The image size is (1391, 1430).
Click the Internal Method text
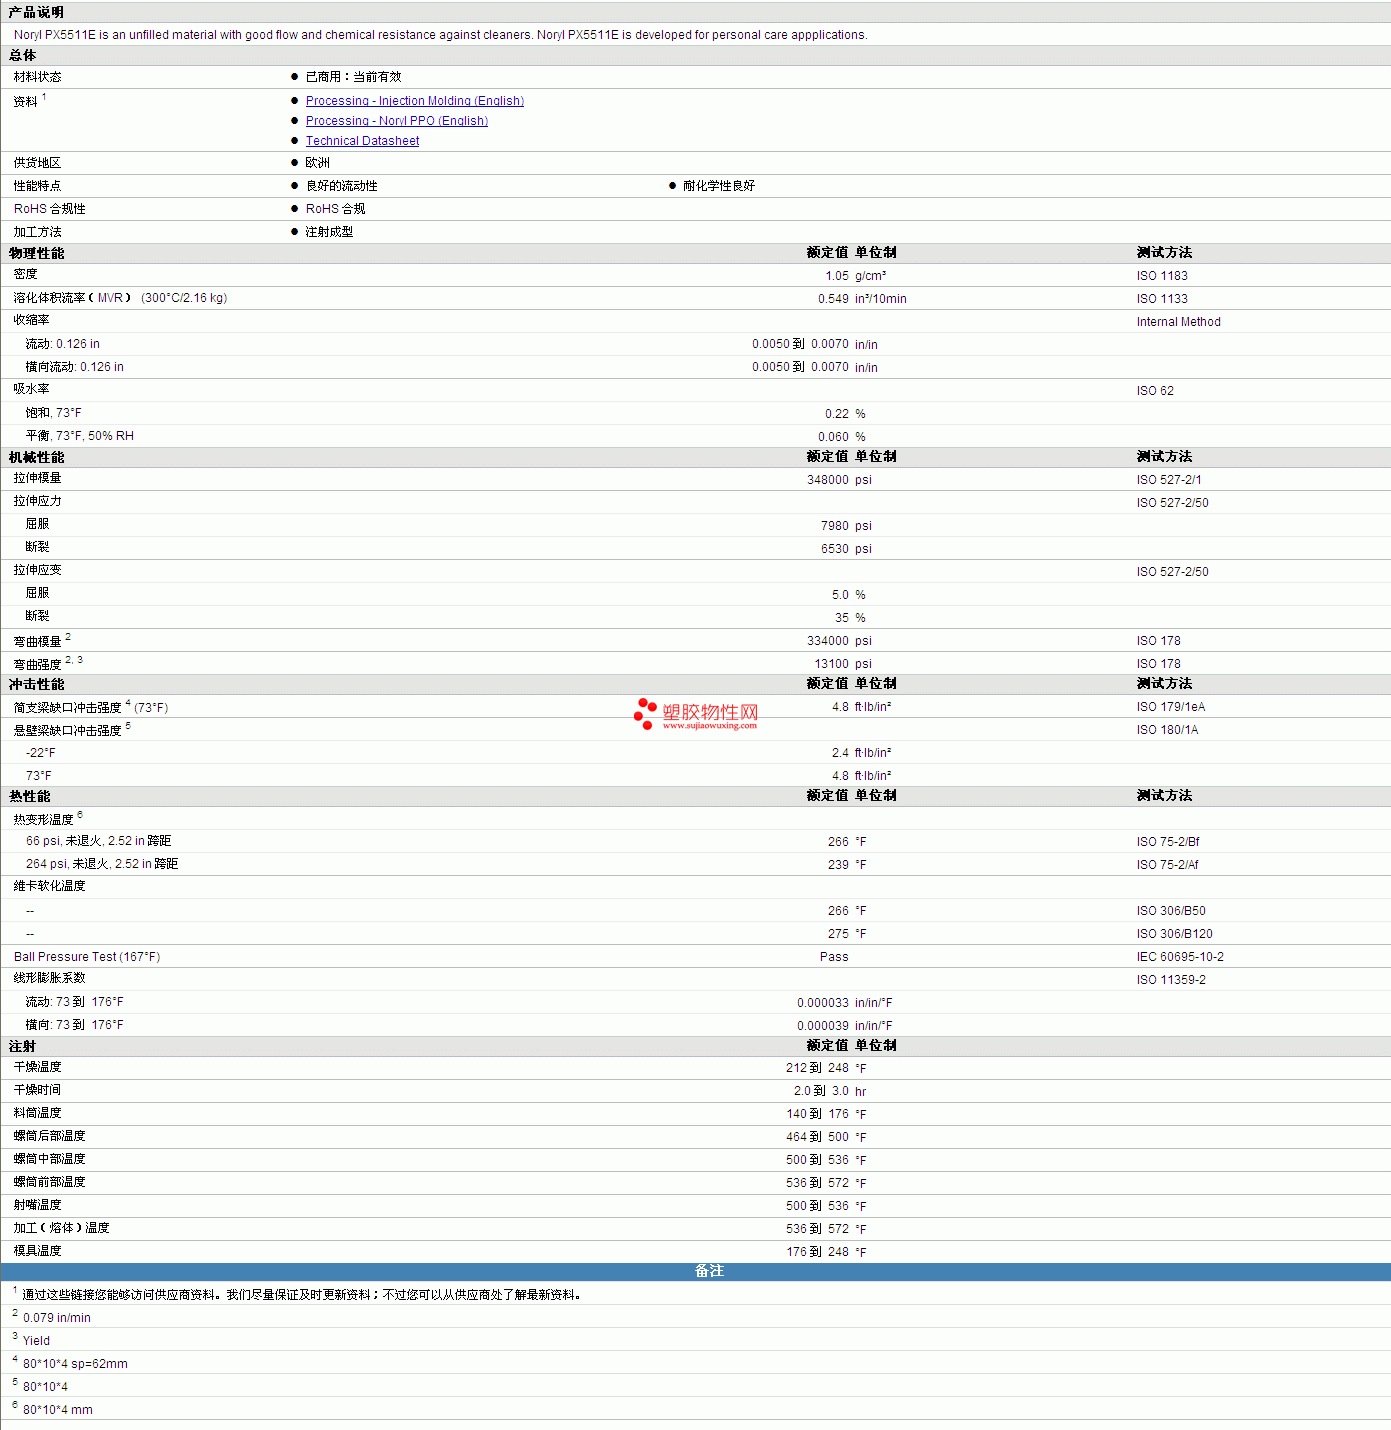click(1178, 322)
